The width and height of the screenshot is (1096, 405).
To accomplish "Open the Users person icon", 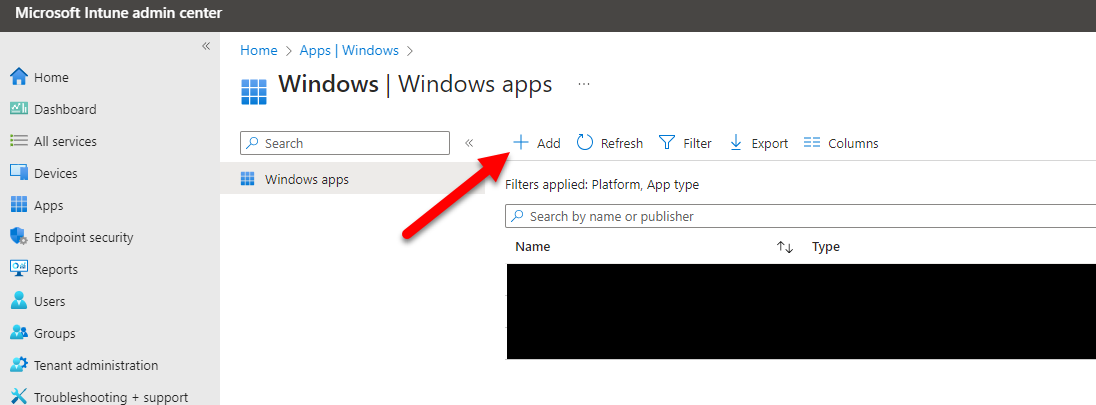I will coord(19,301).
